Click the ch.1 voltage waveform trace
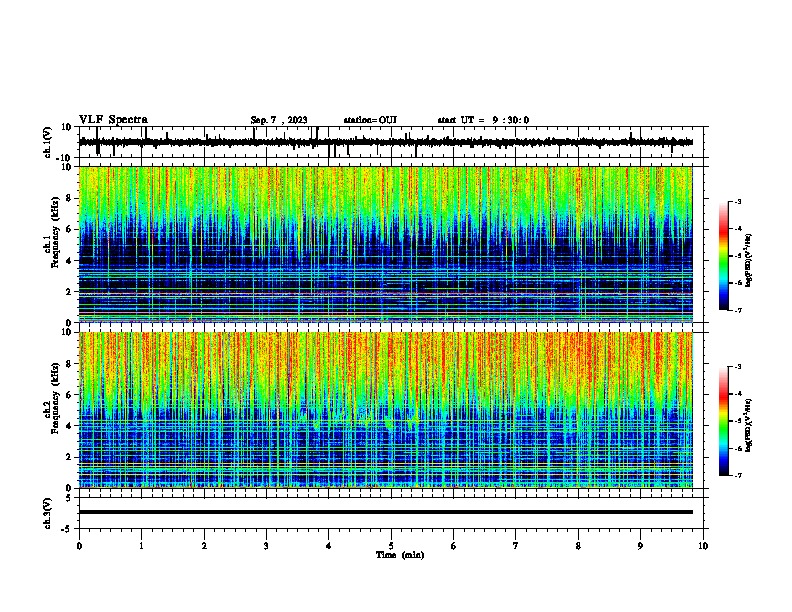 385,142
